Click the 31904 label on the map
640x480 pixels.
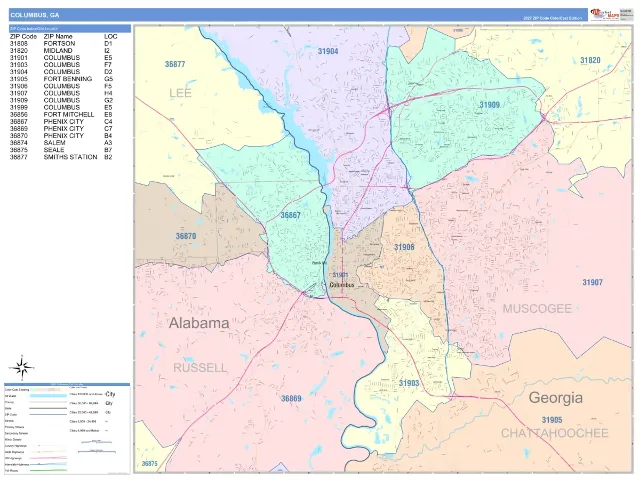(x=328, y=51)
